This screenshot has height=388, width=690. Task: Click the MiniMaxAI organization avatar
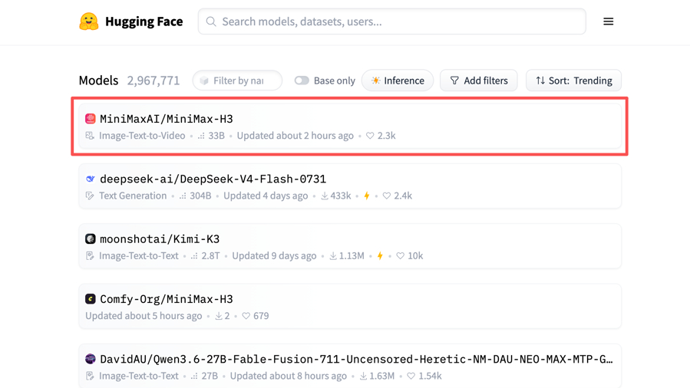click(90, 119)
